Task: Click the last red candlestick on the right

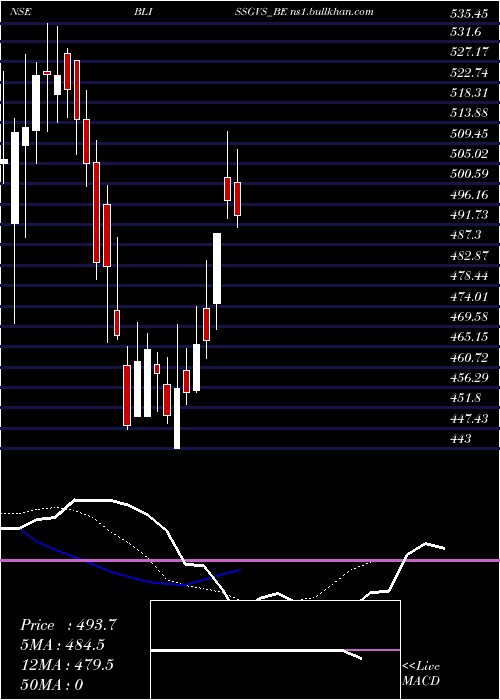Action: tap(238, 199)
